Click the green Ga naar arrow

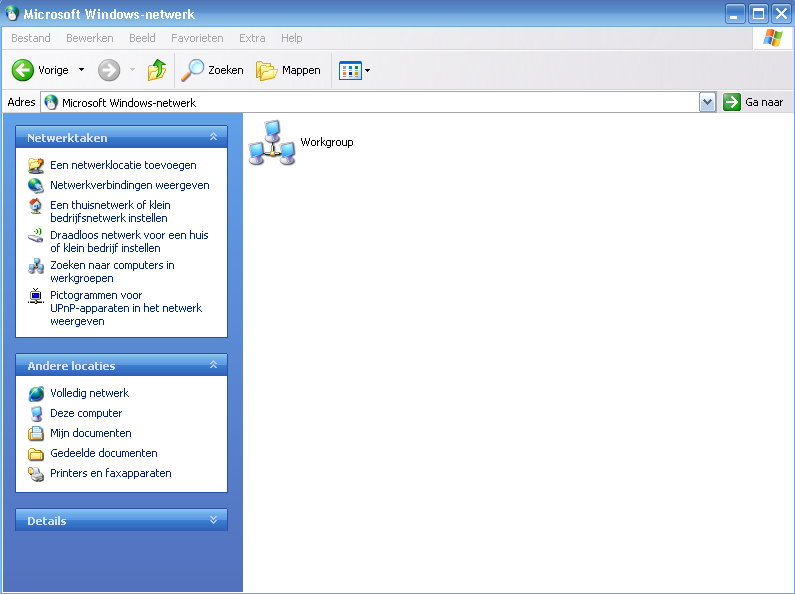point(732,102)
